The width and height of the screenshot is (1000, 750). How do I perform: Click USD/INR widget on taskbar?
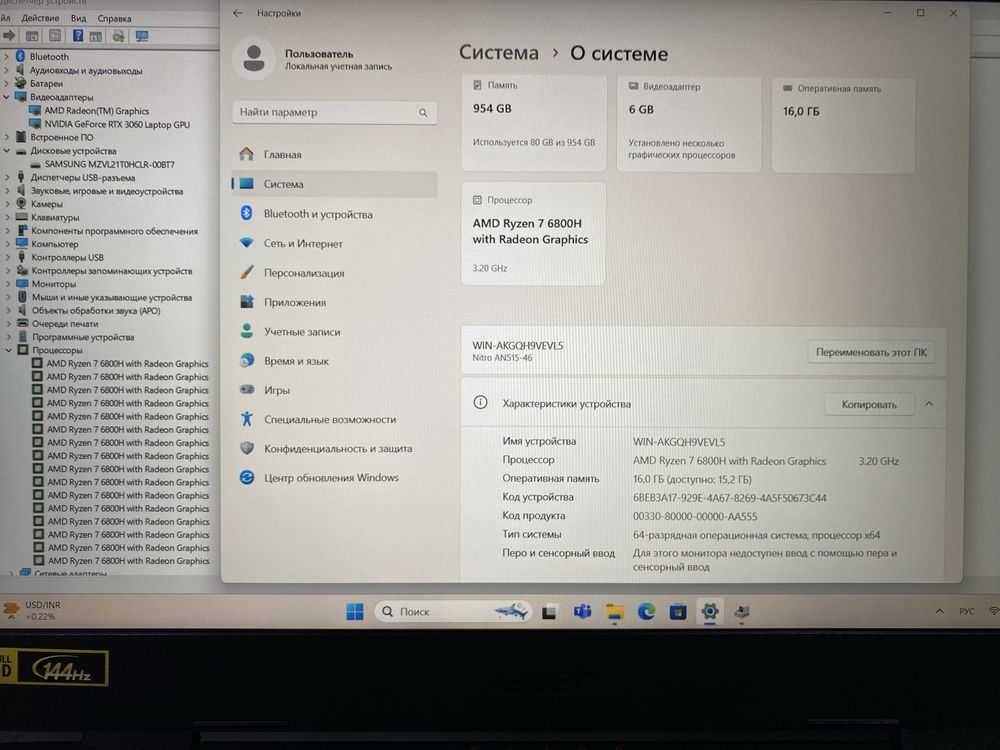[33, 610]
